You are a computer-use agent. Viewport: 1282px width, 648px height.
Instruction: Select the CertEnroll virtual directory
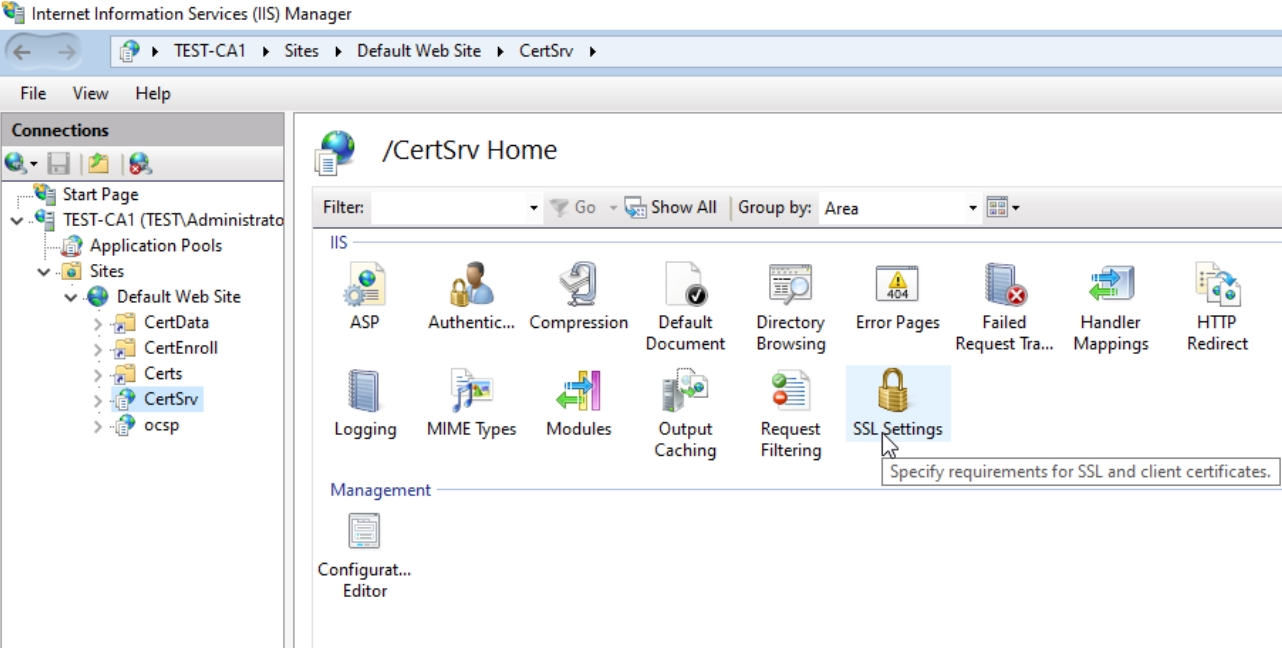180,348
